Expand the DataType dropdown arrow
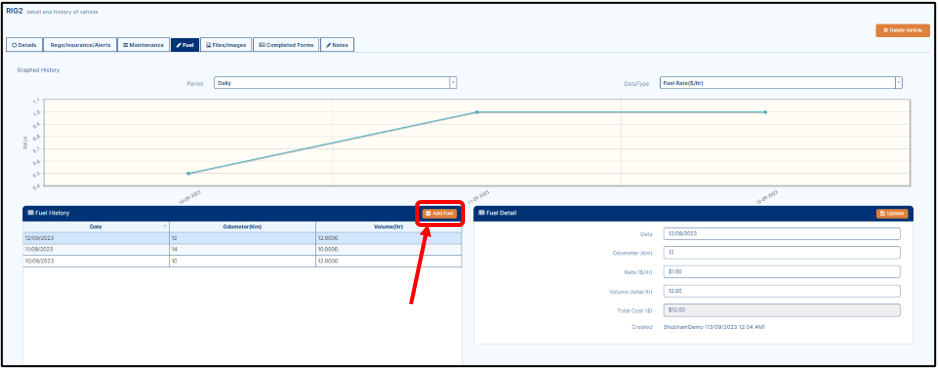This screenshot has width=938, height=369. 899,83
